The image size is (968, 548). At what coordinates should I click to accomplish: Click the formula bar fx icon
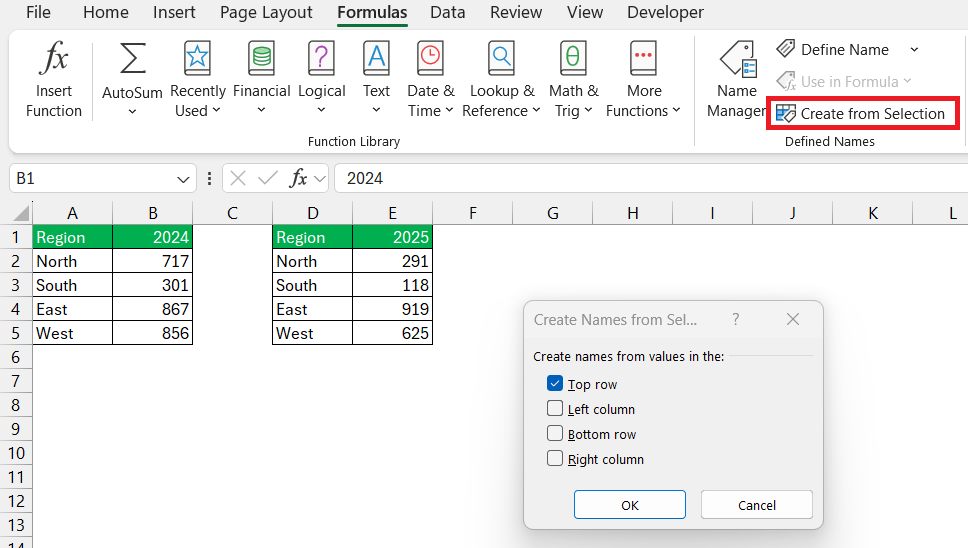(x=298, y=178)
